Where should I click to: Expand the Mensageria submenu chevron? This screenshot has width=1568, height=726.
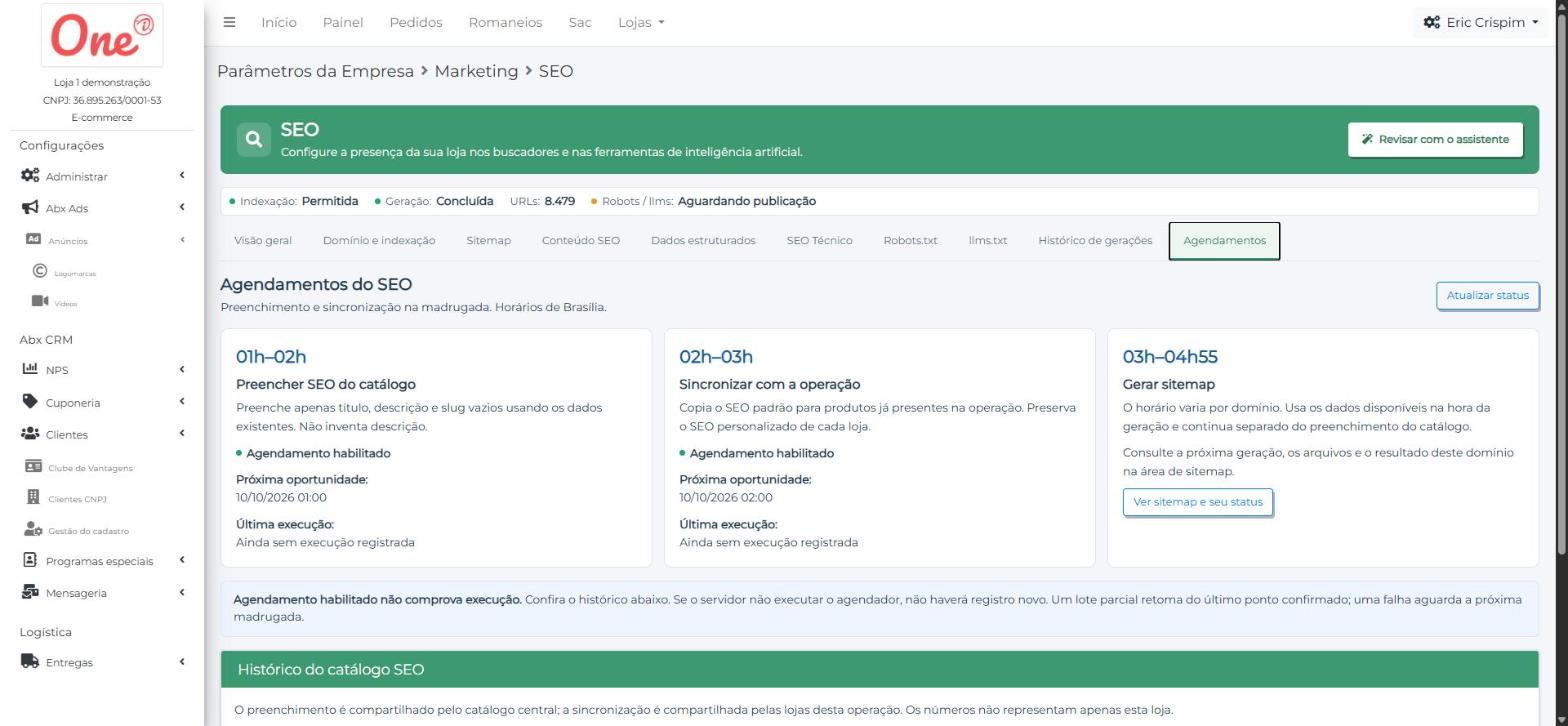click(x=182, y=592)
